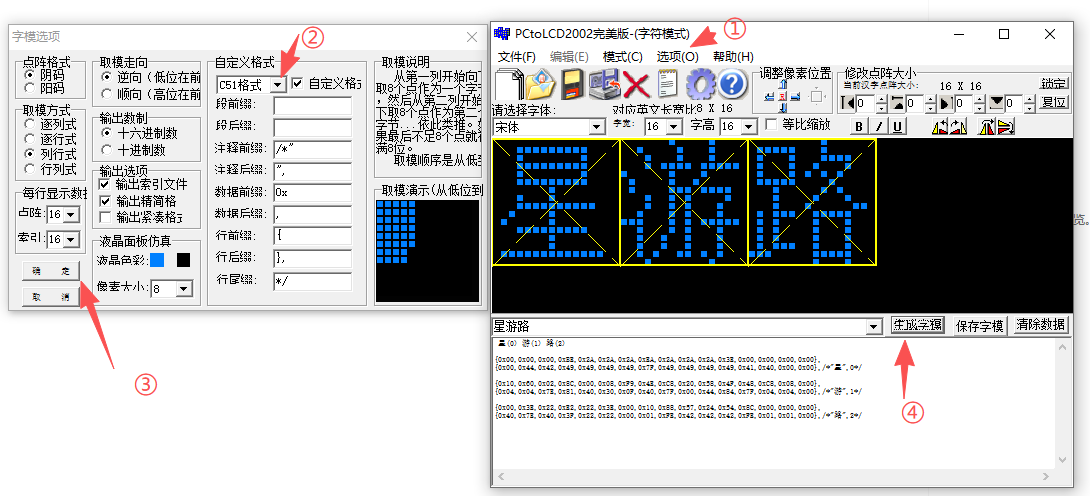The width and height of the screenshot is (1090, 496).
Task: Click the first rotate triangle icon
Action: coord(940,126)
